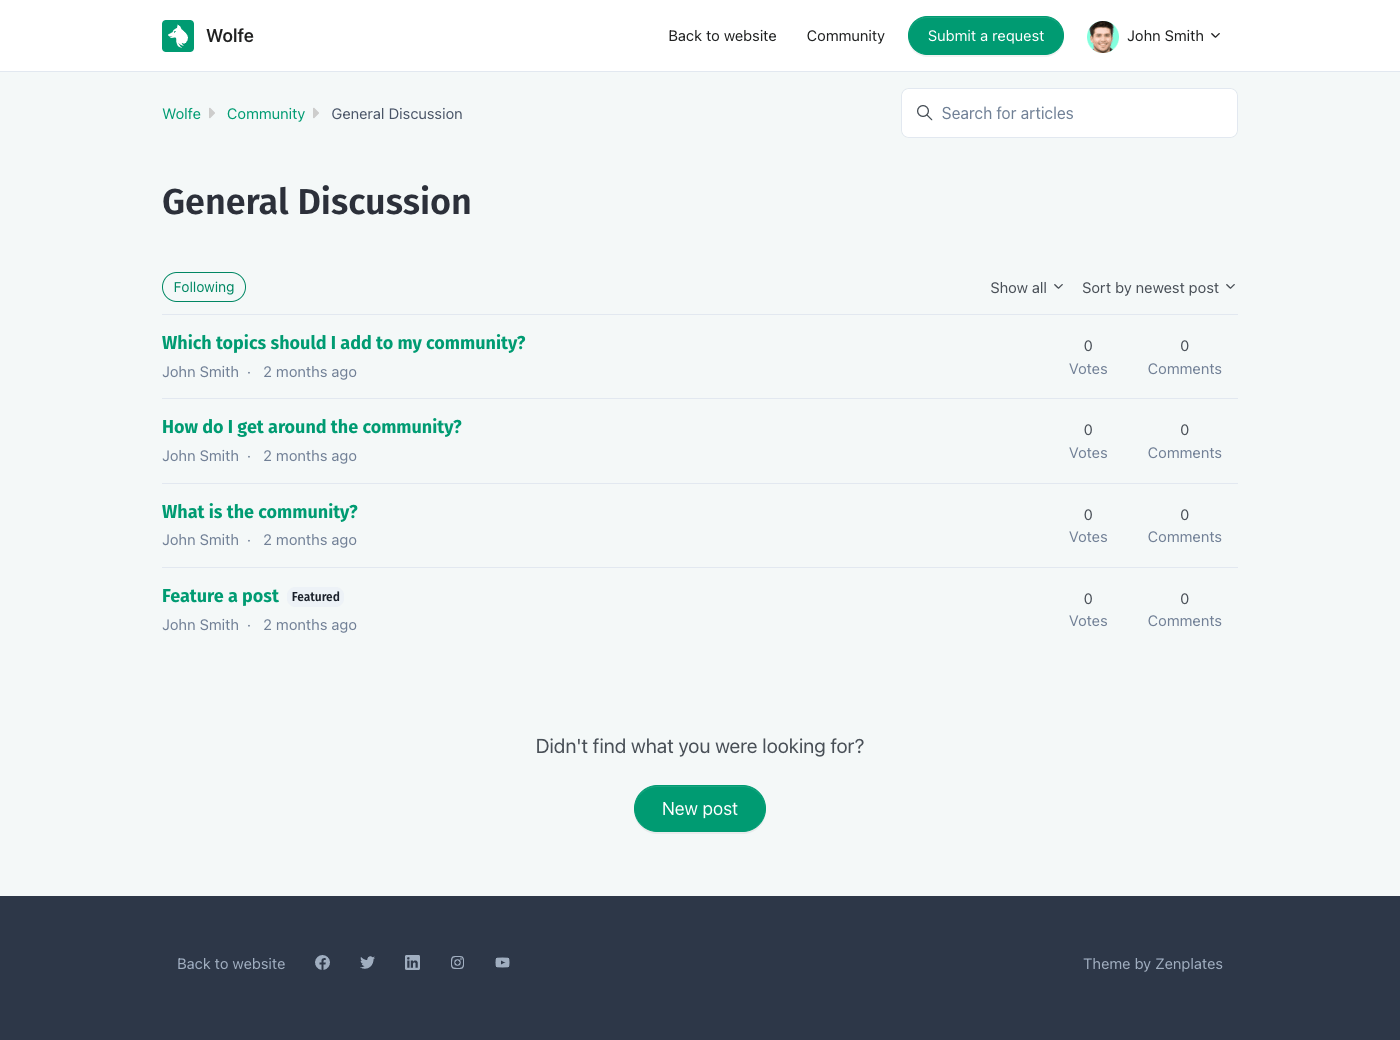
Task: Select Back to website in header
Action: [x=722, y=36]
